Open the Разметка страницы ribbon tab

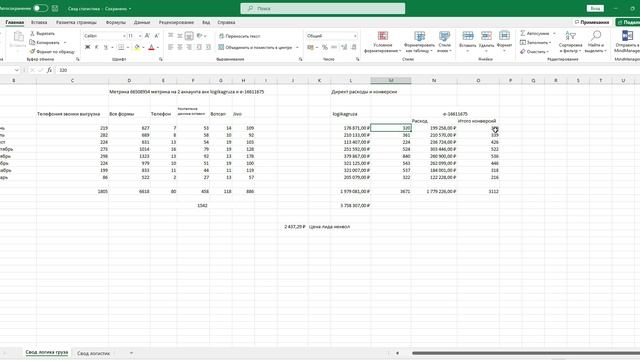coord(76,22)
